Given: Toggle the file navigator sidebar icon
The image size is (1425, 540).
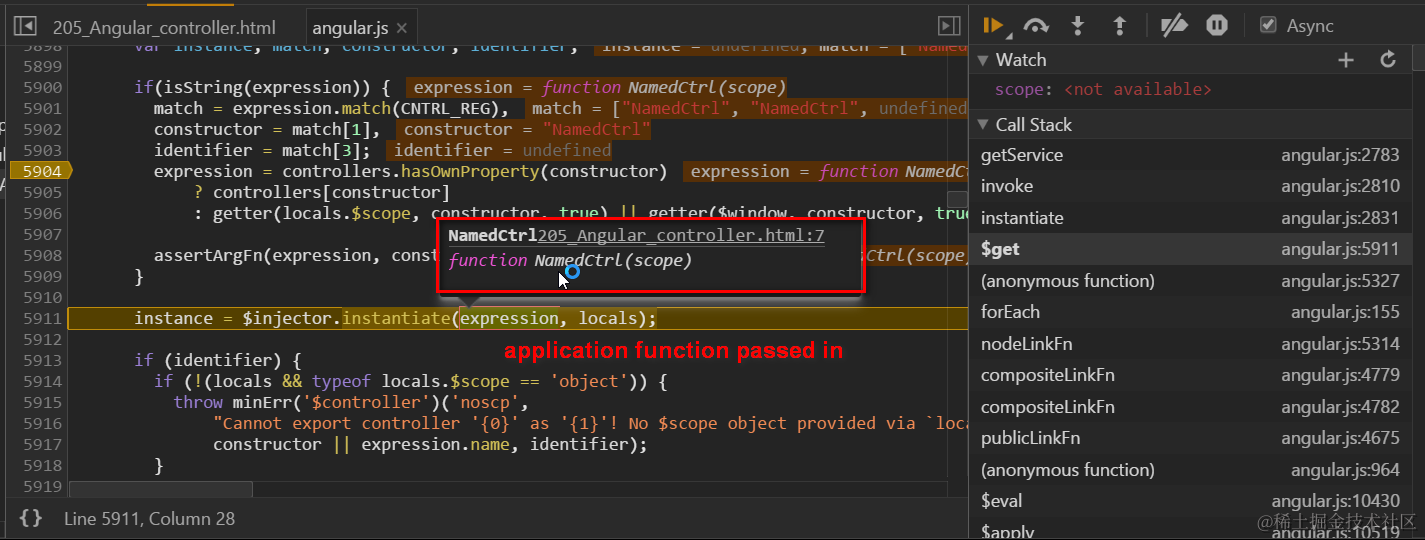Looking at the screenshot, I should tap(26, 27).
